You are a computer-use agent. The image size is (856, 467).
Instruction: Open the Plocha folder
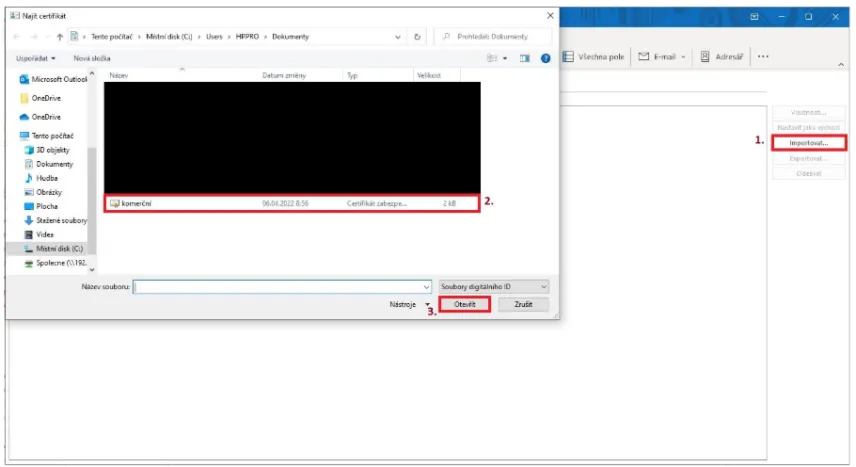[x=41, y=206]
